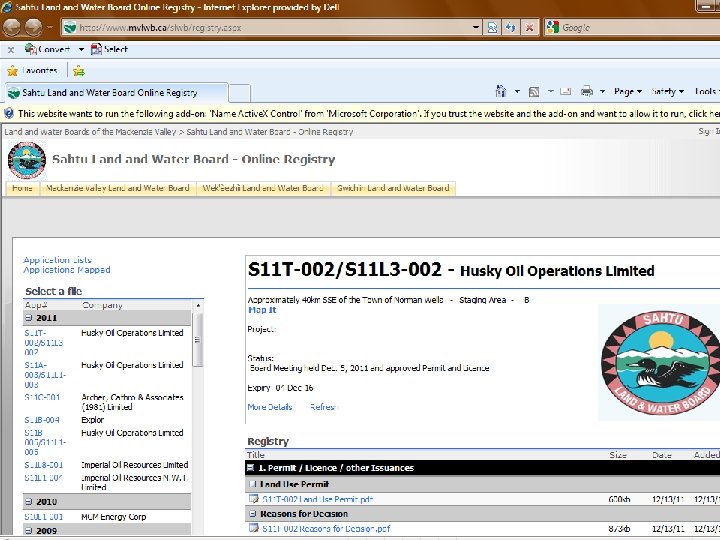
Task: Open the Print dropdown arrow
Action: pyautogui.click(x=602, y=91)
